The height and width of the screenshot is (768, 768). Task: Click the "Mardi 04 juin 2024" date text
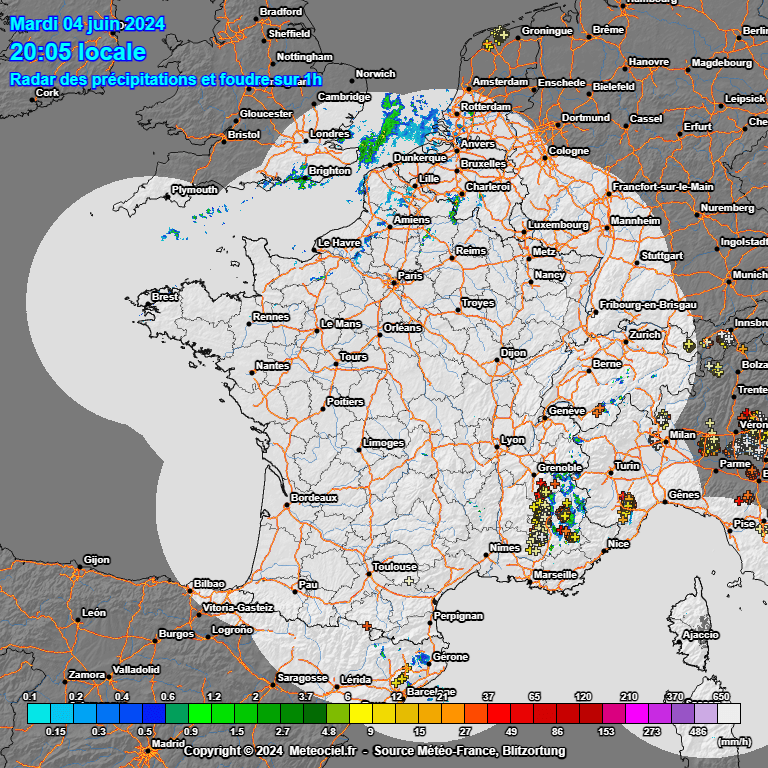coord(88,24)
